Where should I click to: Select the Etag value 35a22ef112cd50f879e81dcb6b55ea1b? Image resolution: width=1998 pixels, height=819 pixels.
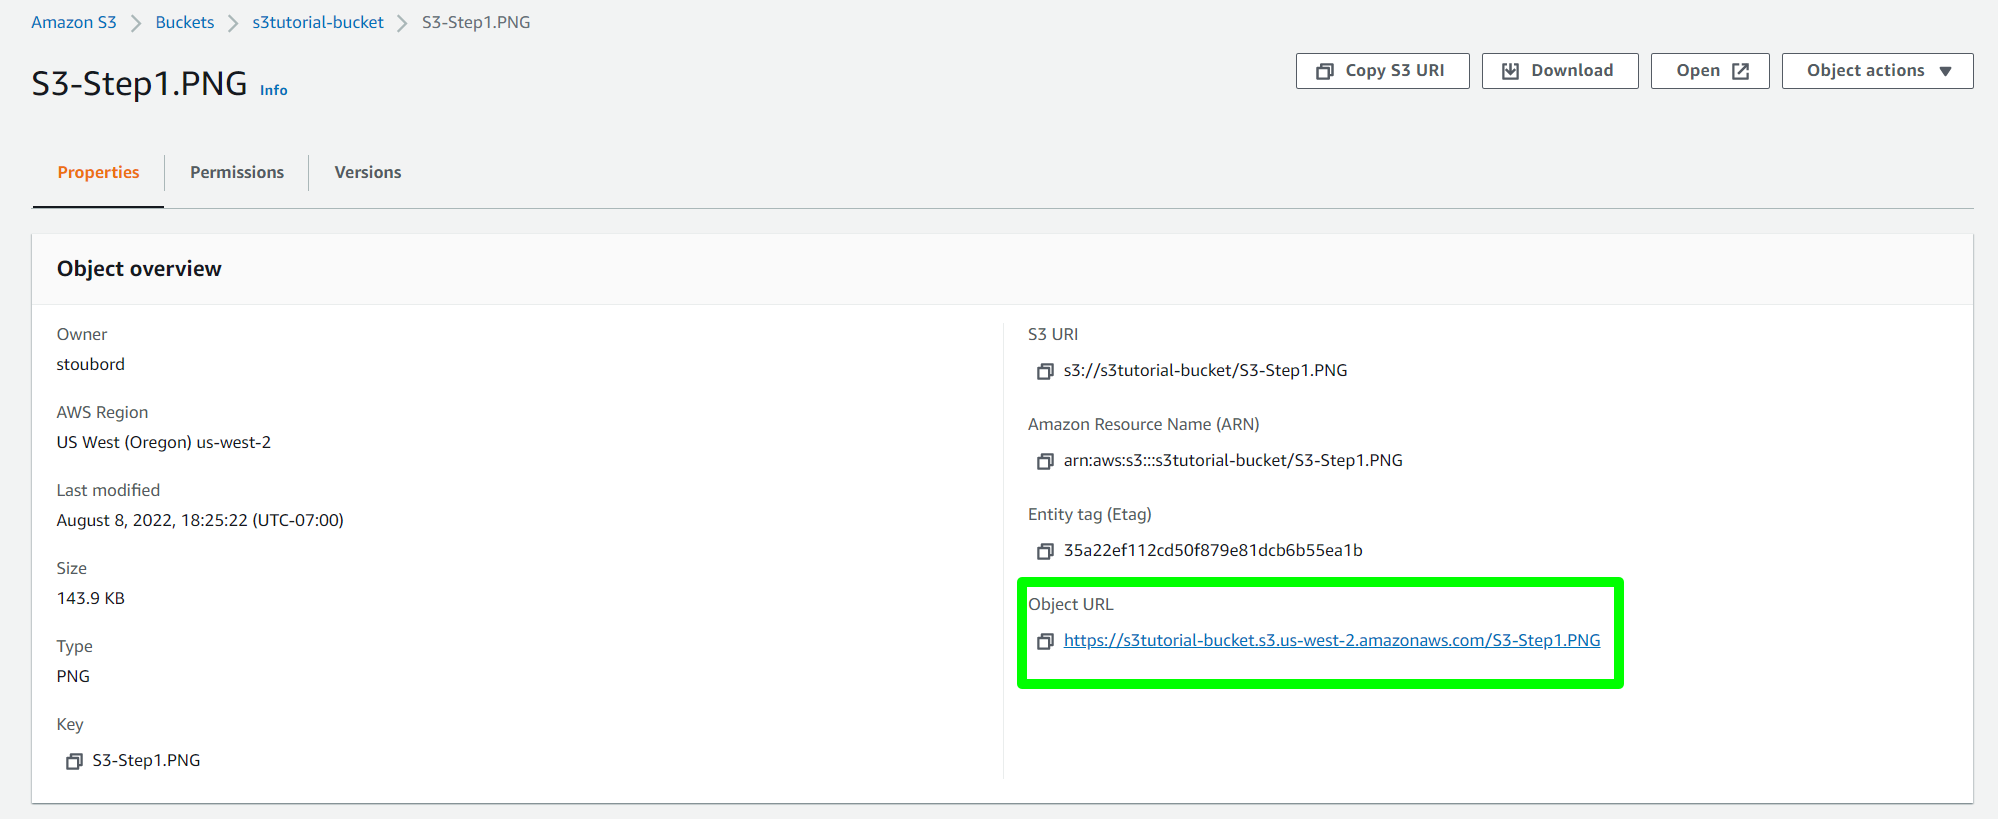pos(1213,550)
